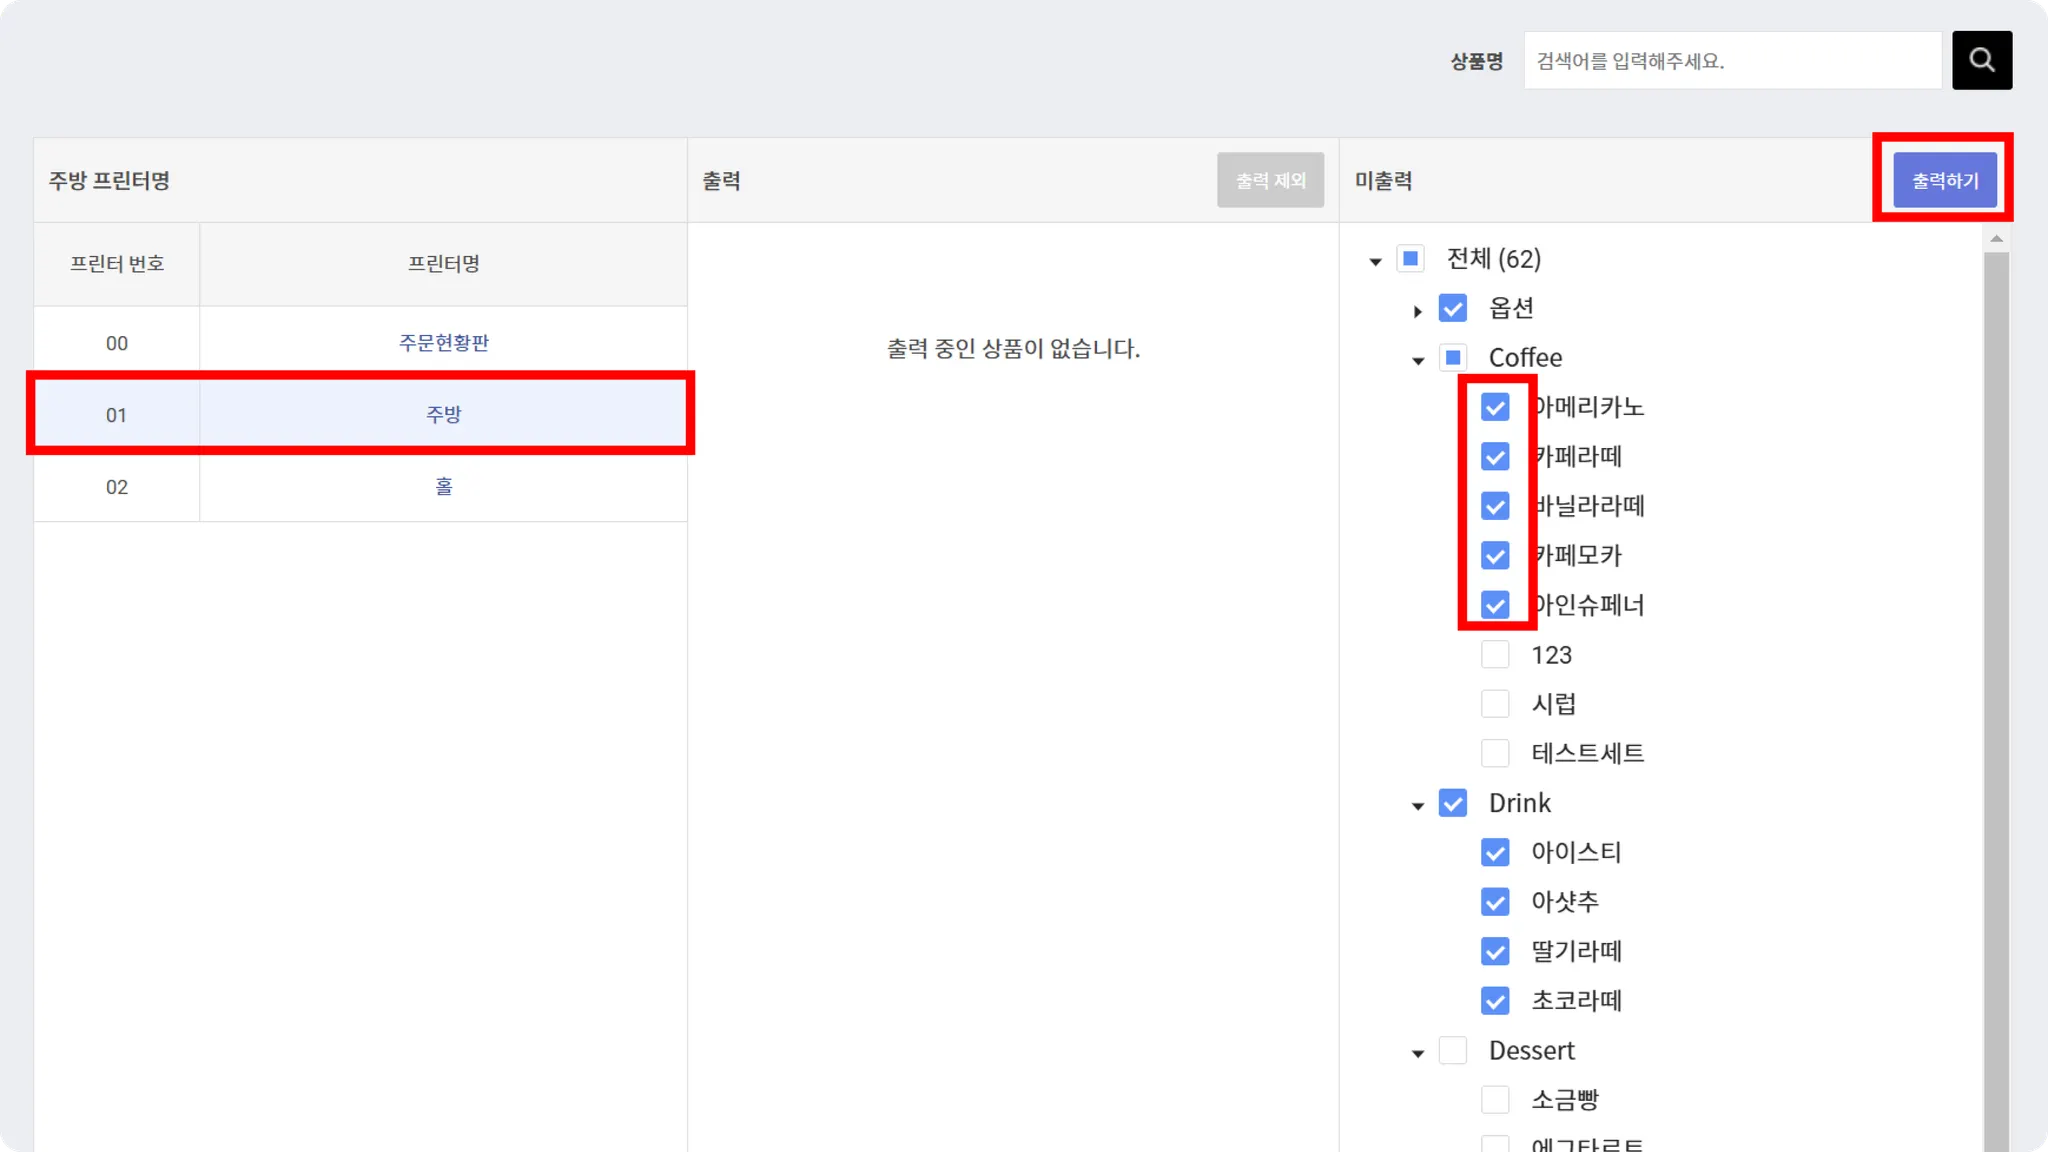
Task: Select the 주문현황판 printer row
Action: [443, 343]
